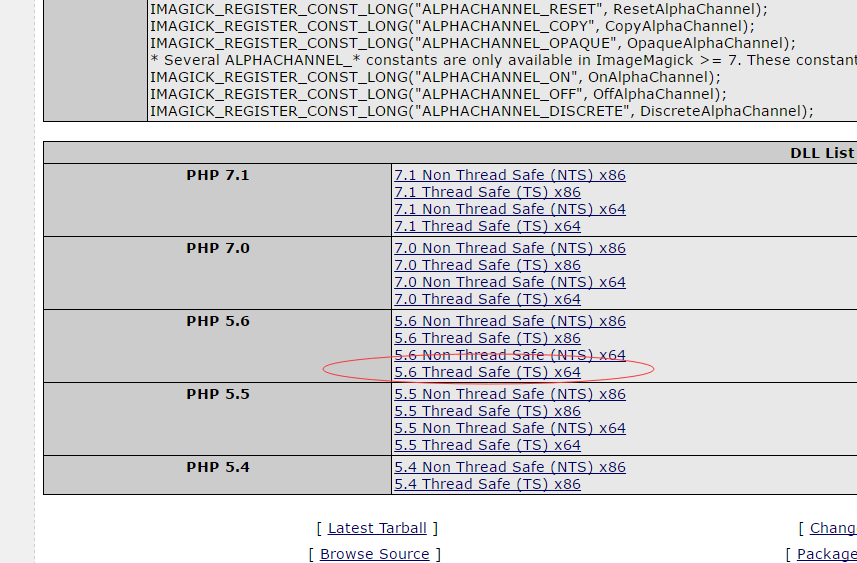Screen dimensions: 857x563
Task: Click the ALPHACHANNEL_OFF constant line
Action: (x=438, y=94)
